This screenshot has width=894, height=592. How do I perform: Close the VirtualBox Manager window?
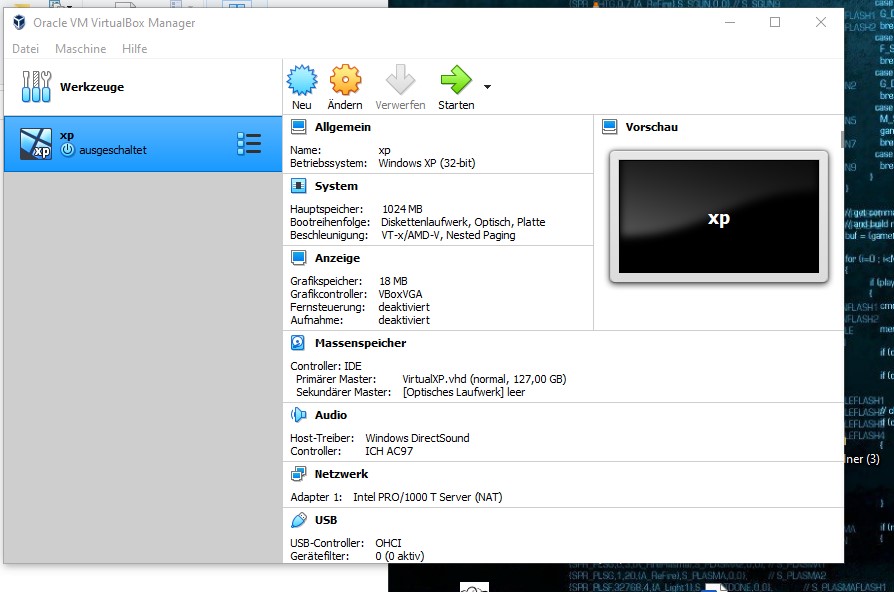pos(820,22)
